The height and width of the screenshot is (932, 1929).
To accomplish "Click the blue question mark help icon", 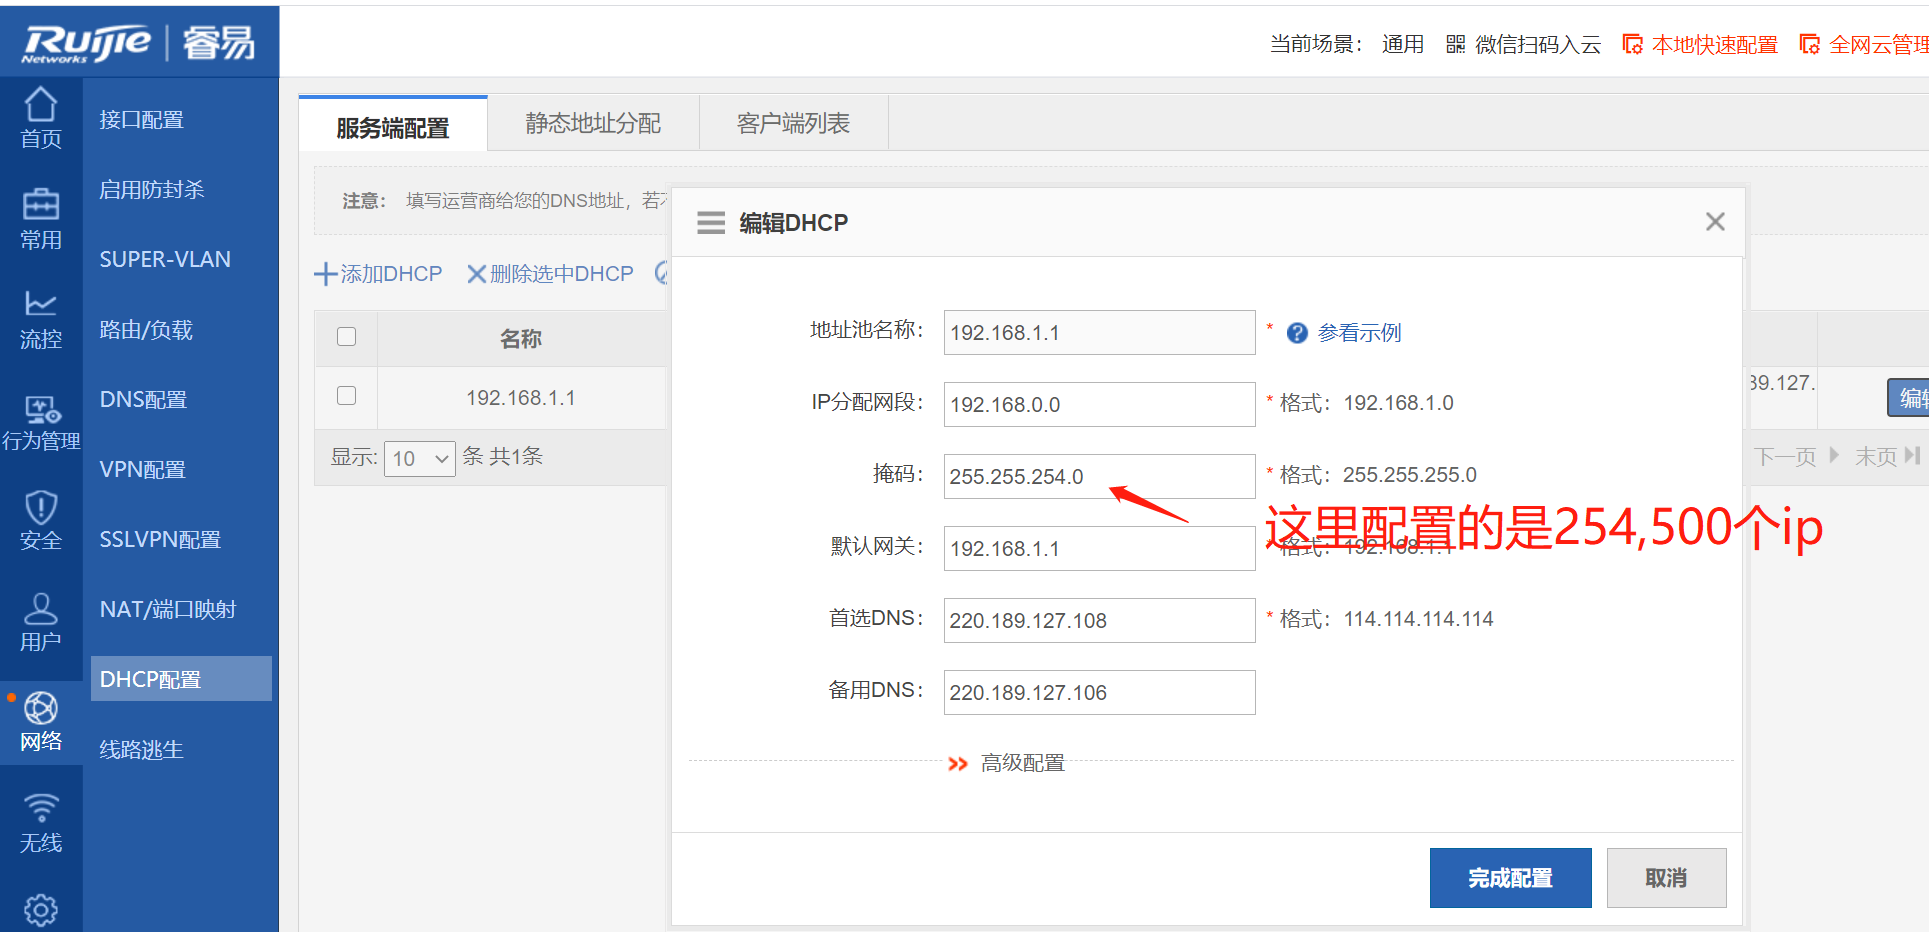I will point(1297,333).
